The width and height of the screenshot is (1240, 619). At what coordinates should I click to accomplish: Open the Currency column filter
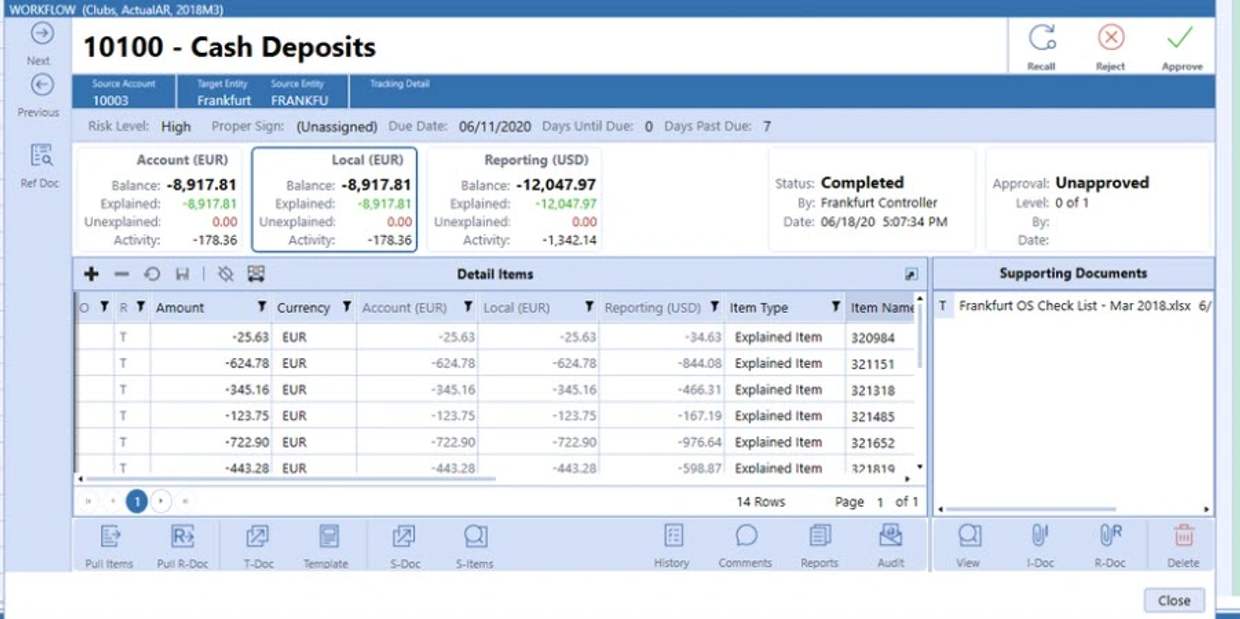[x=346, y=308]
